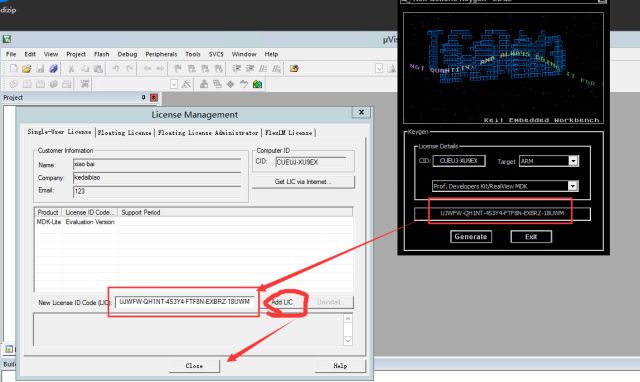The image size is (640, 382).
Task: Open the Peripherals menu
Action: tap(161, 54)
